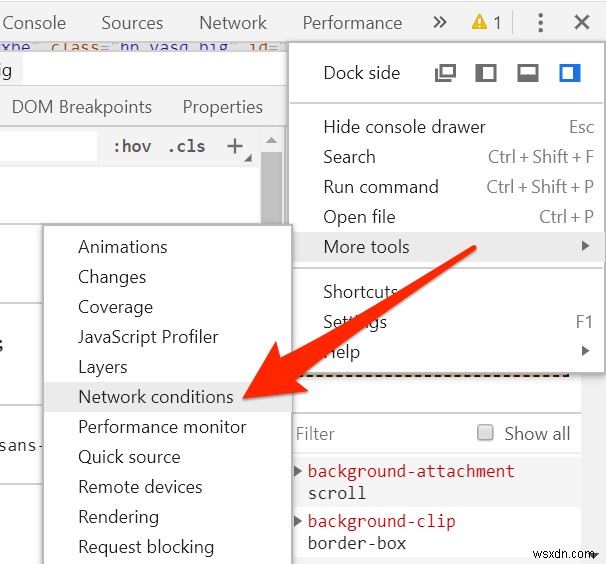The width and height of the screenshot is (606, 564).
Task: Dock DevTools to left side icon
Action: 486,73
